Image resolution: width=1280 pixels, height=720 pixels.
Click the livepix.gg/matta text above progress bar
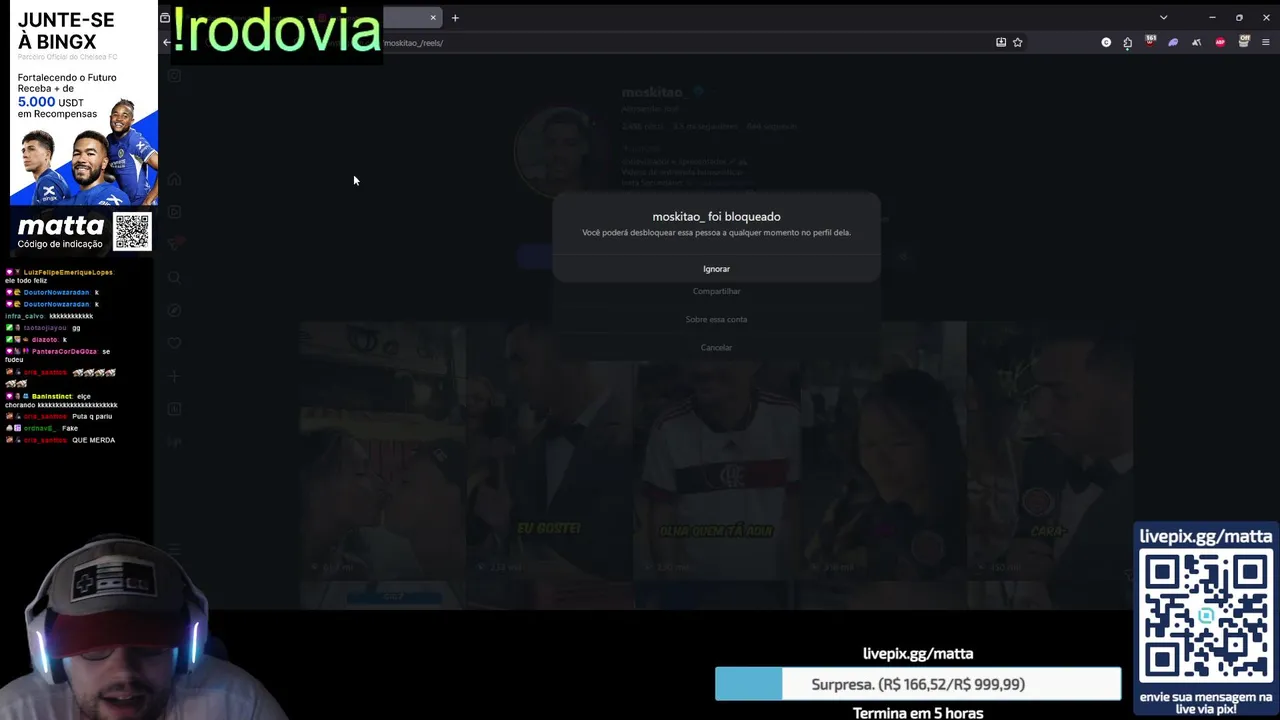click(918, 654)
